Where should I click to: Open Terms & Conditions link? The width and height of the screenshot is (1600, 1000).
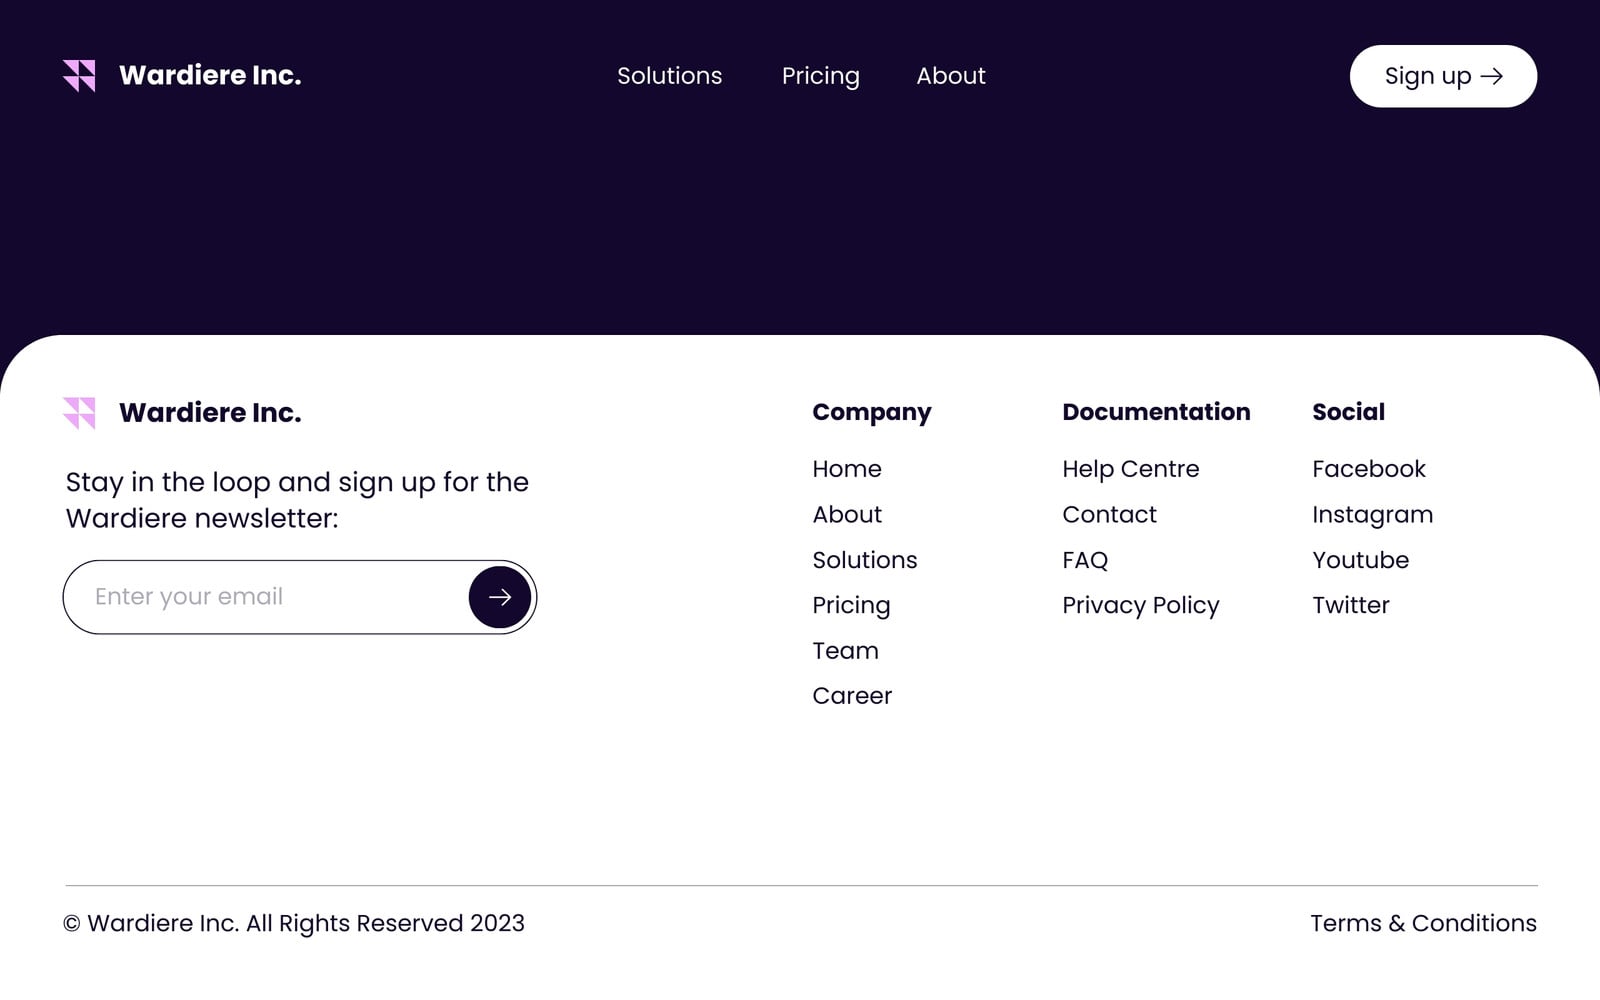1423,923
